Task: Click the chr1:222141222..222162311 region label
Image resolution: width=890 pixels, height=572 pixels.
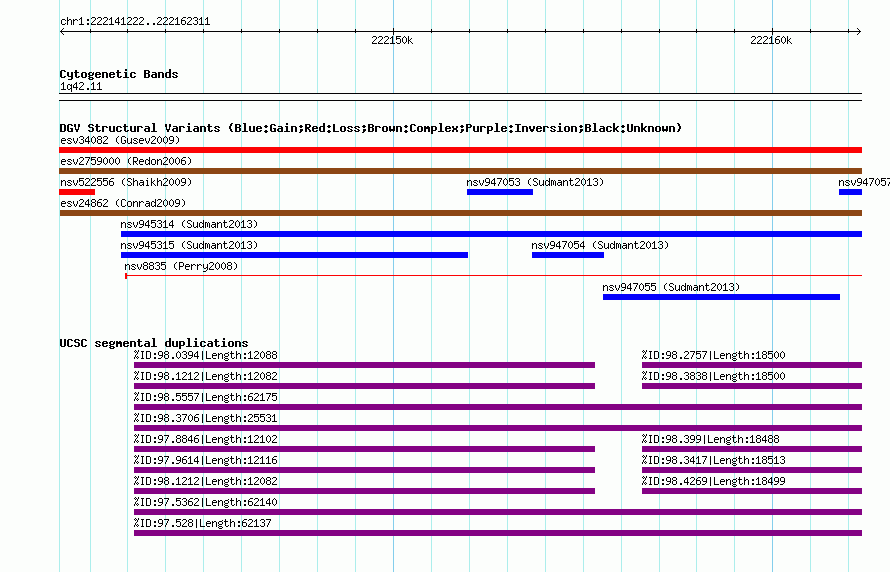Action: coord(135,21)
